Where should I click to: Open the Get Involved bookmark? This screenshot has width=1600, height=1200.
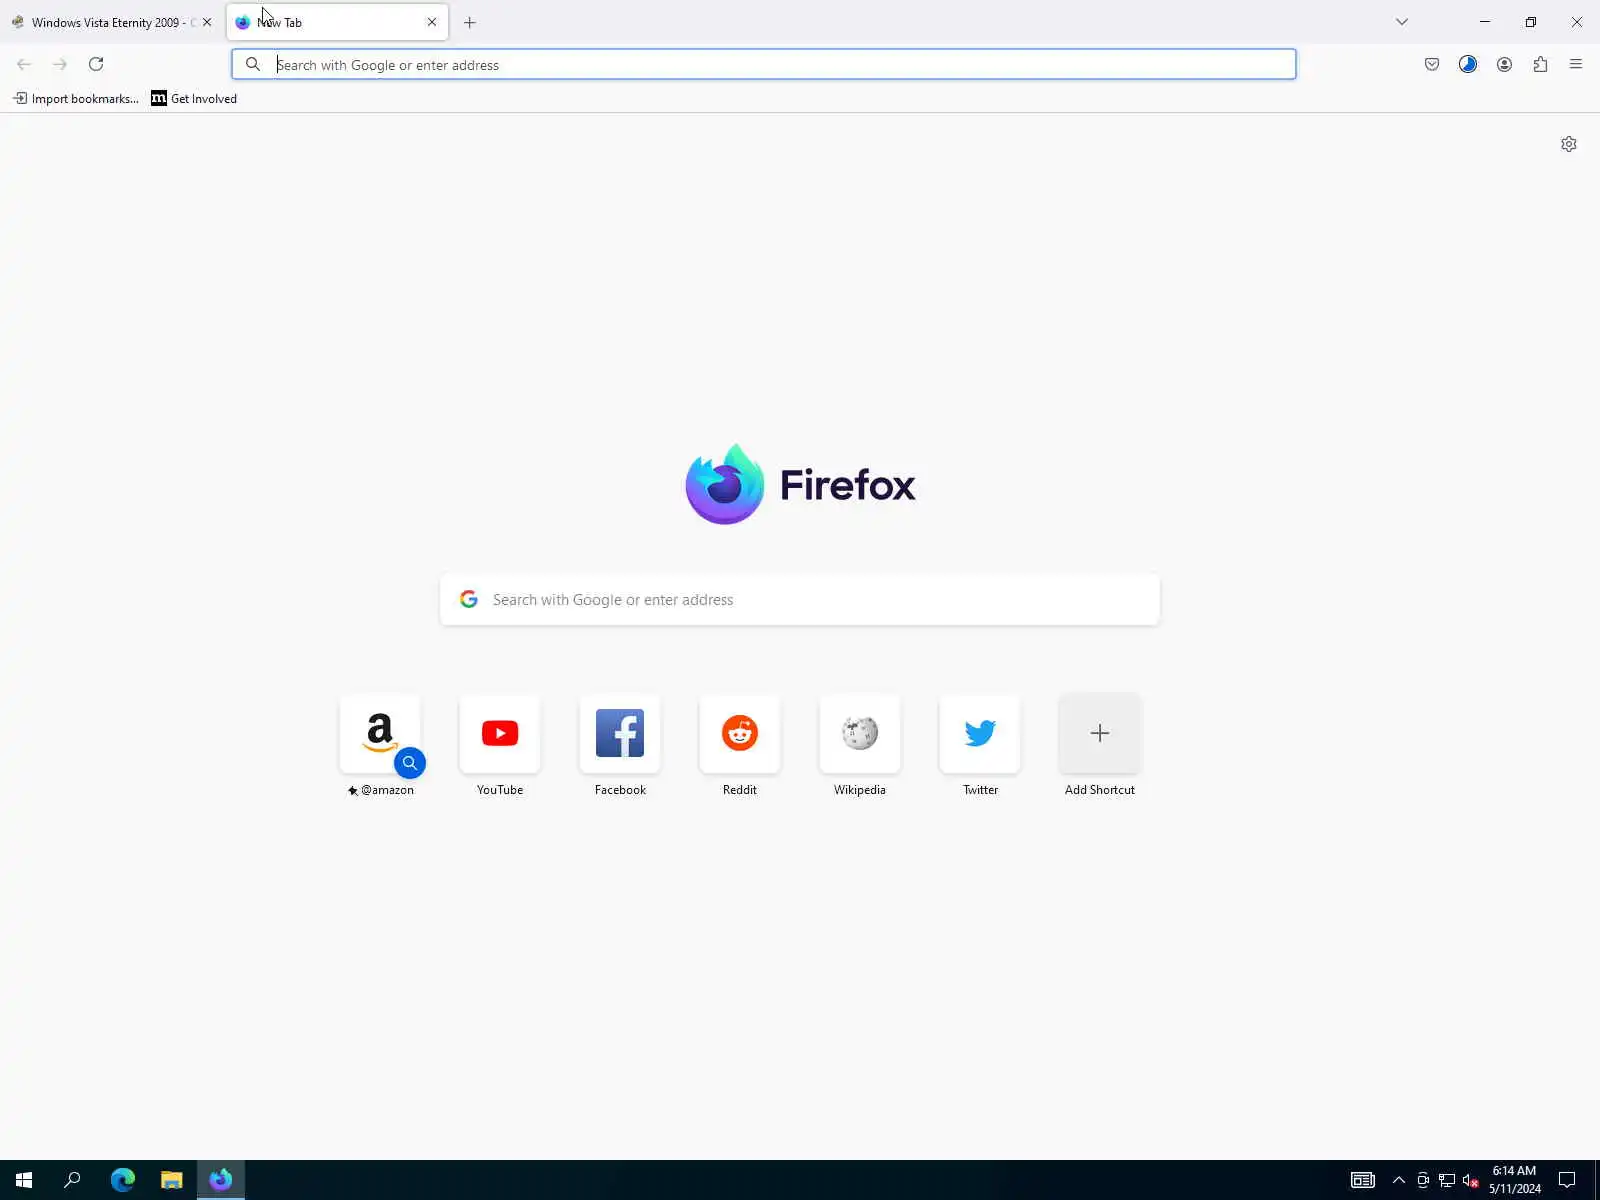coord(194,98)
